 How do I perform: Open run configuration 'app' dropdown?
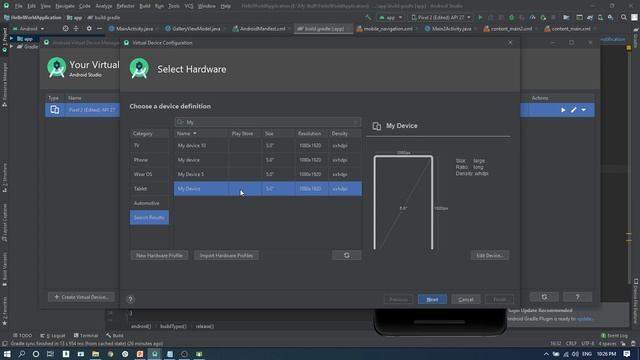(x=391, y=18)
